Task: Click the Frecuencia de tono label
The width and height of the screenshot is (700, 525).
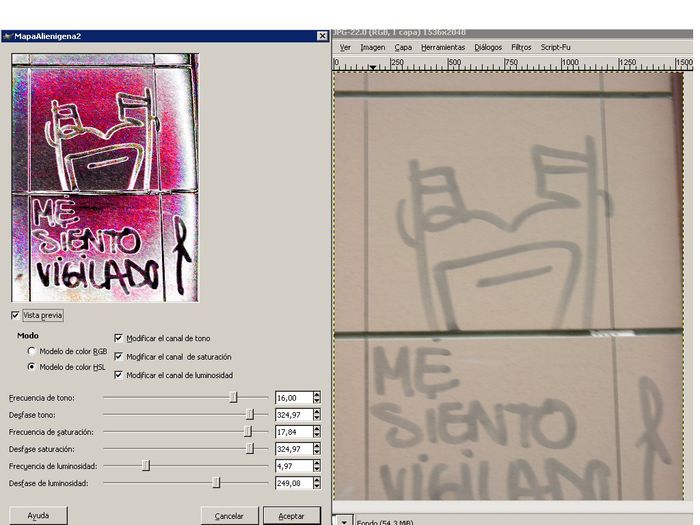Action: (x=42, y=398)
